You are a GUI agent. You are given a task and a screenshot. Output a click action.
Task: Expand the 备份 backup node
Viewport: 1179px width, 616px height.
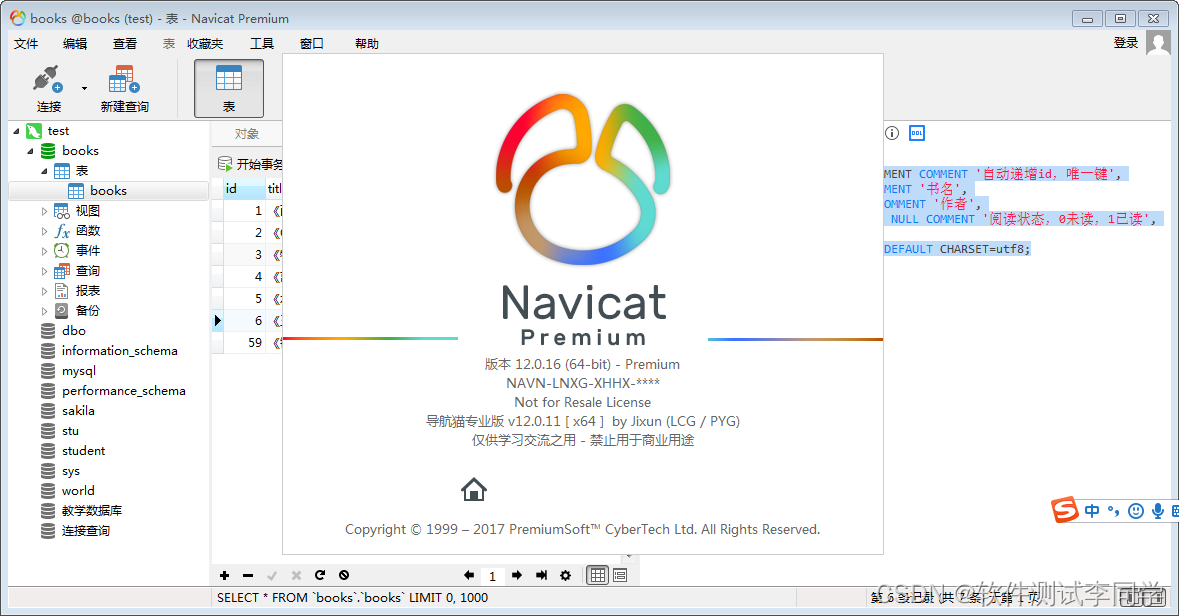[x=44, y=311]
